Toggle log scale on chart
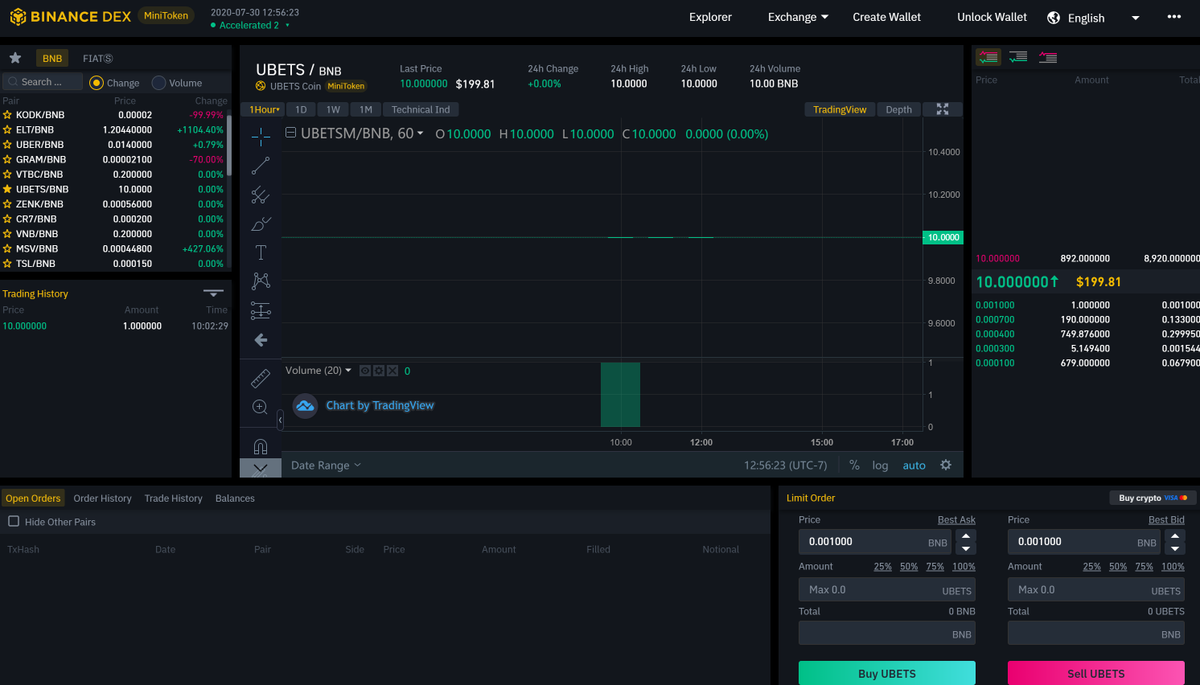 tap(880, 465)
